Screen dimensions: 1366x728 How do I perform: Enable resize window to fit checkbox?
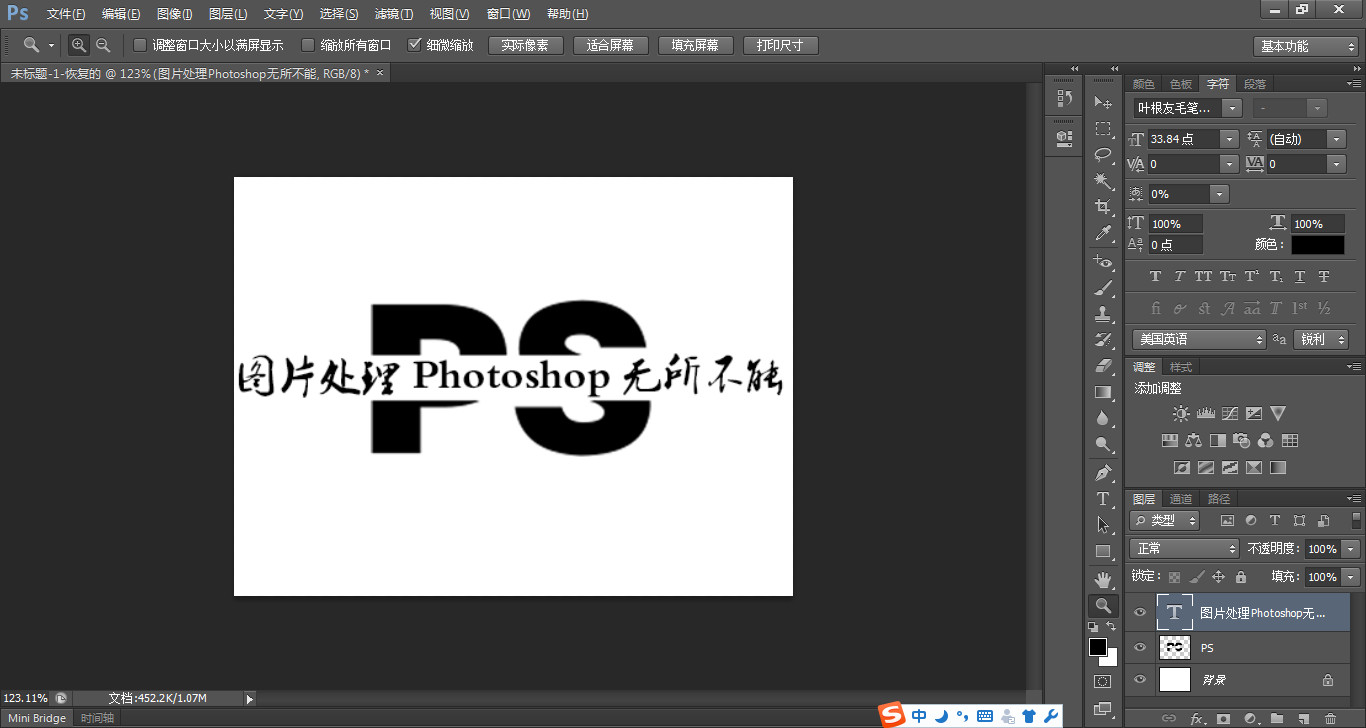(140, 45)
